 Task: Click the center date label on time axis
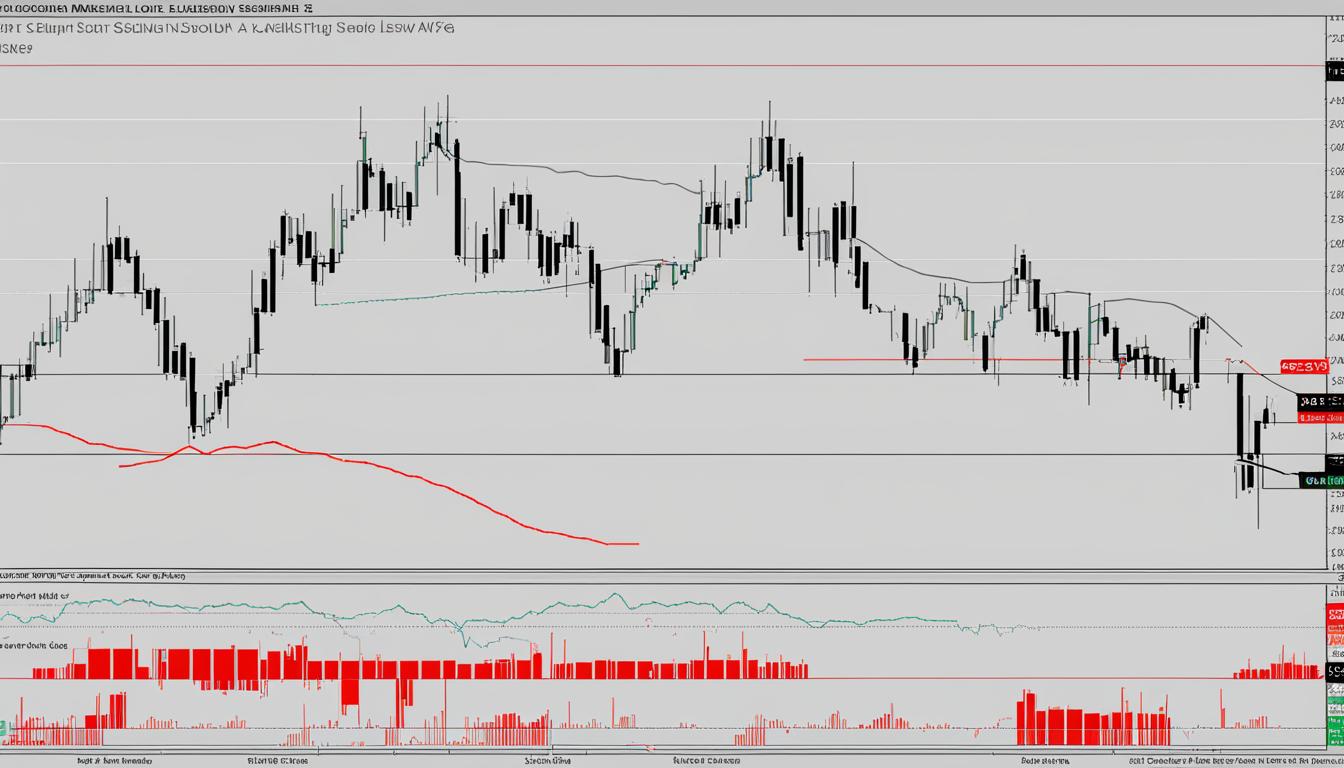(x=548, y=758)
